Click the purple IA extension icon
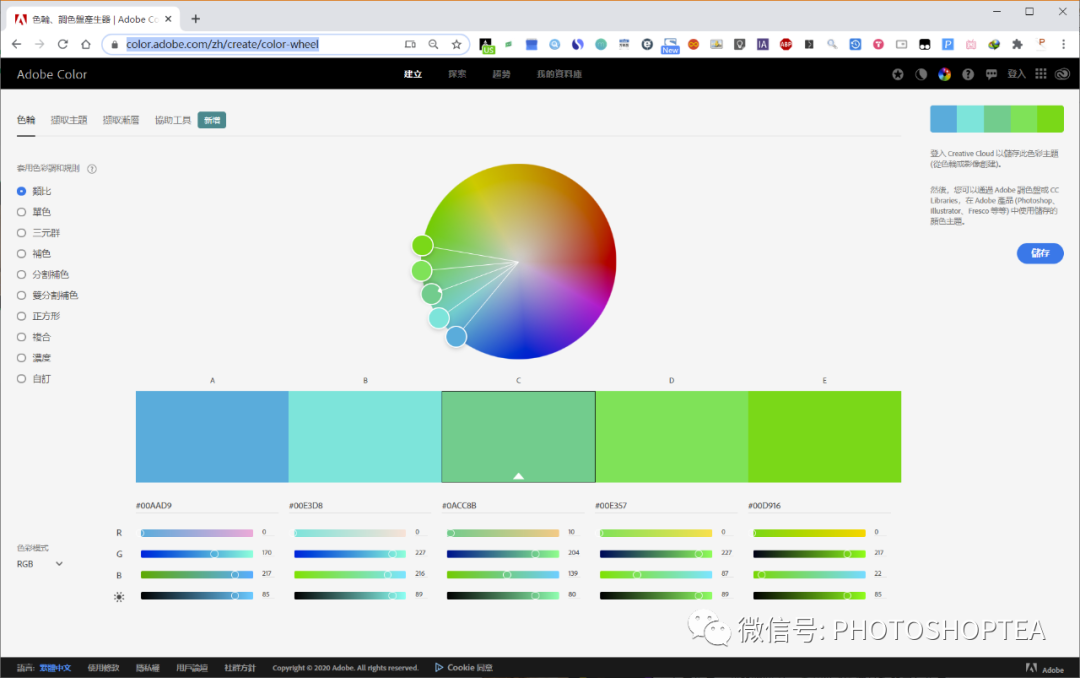Screen dimensions: 1080x678 [x=762, y=44]
